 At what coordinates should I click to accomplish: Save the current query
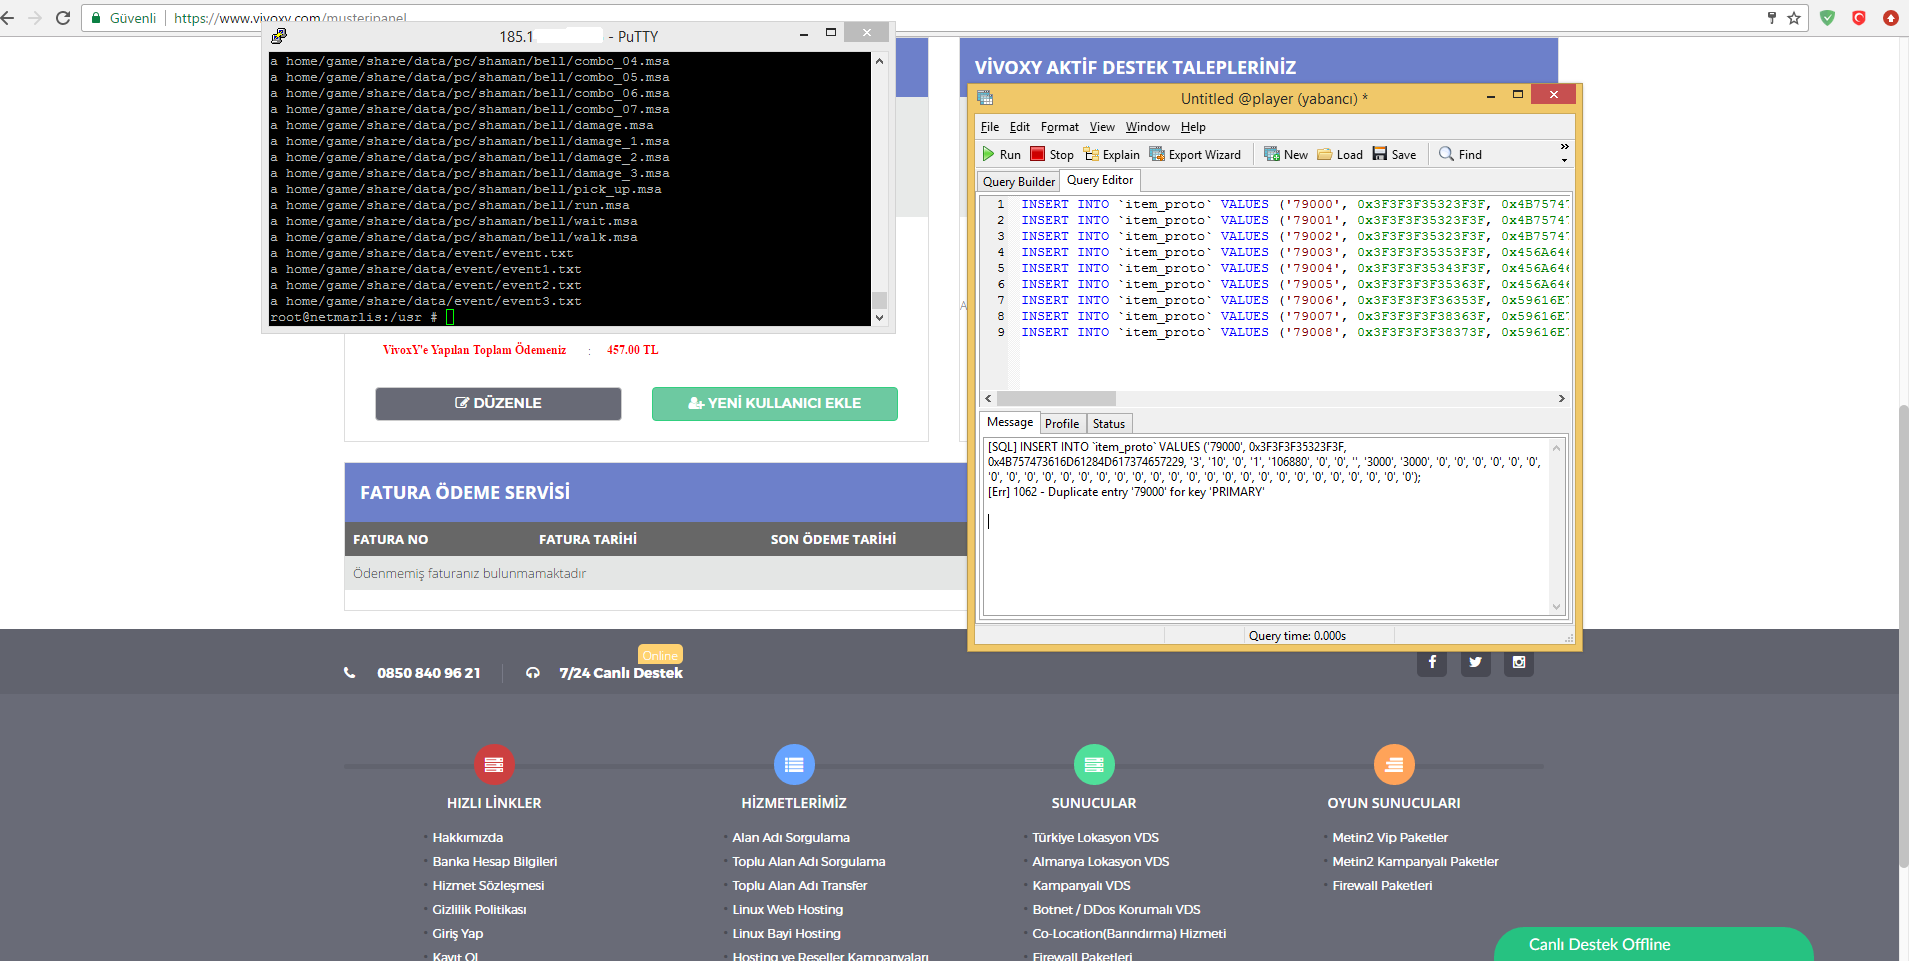pos(1394,154)
